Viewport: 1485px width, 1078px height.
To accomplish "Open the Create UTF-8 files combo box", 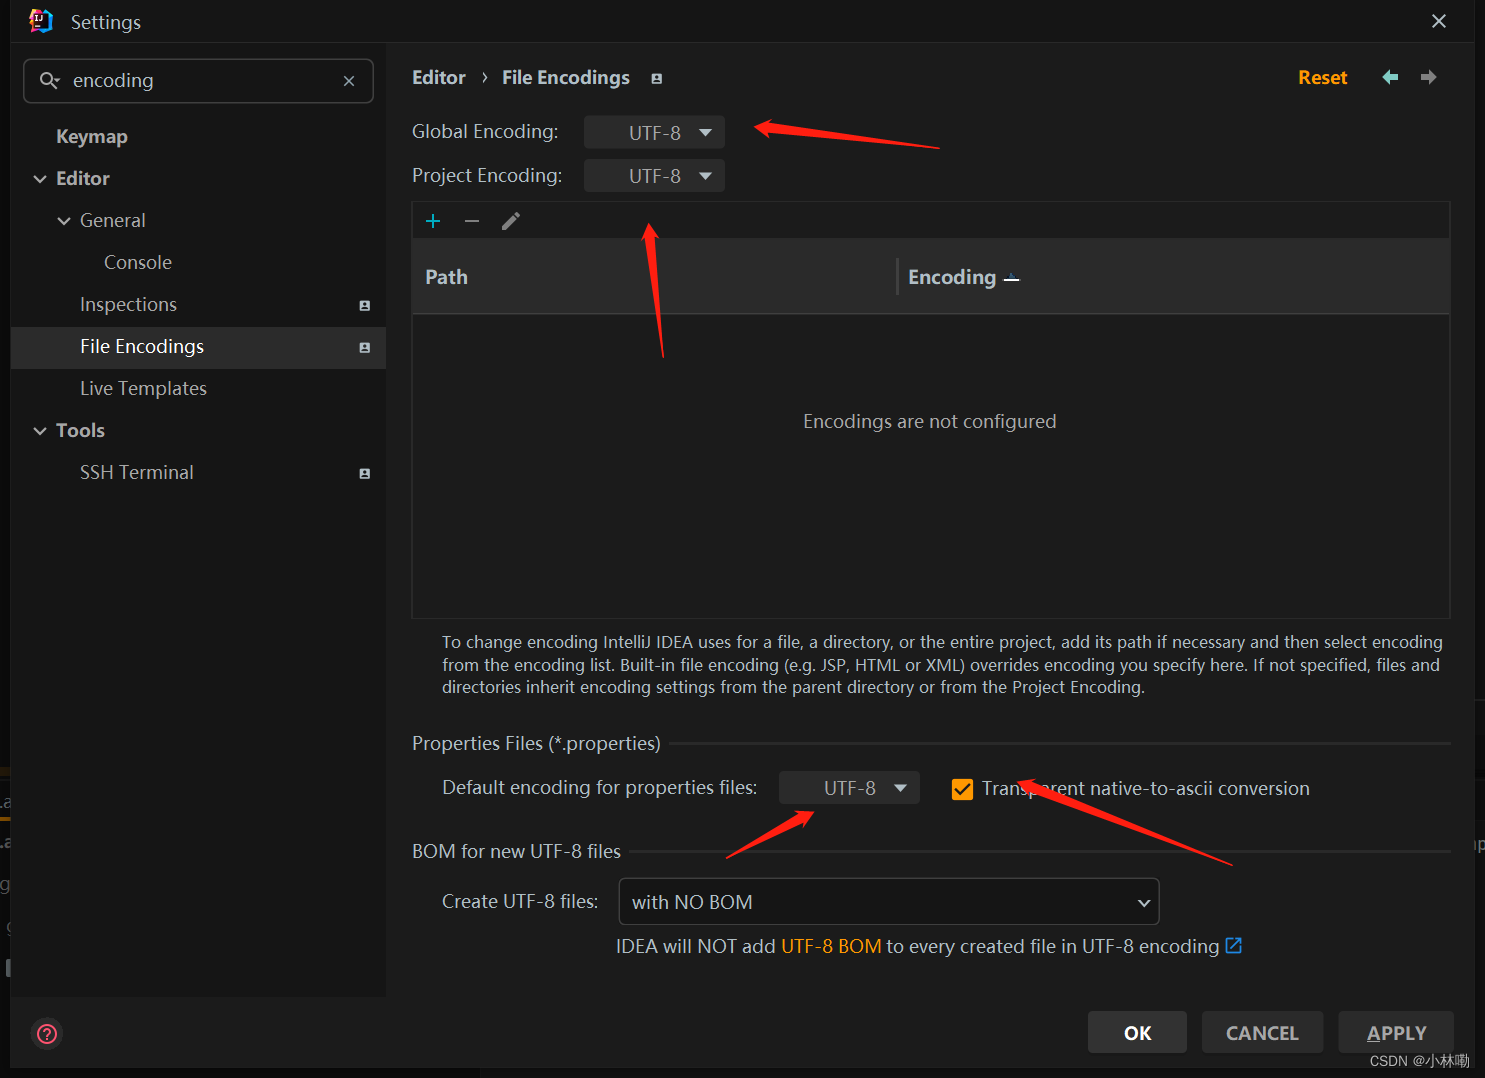I will click(x=889, y=902).
